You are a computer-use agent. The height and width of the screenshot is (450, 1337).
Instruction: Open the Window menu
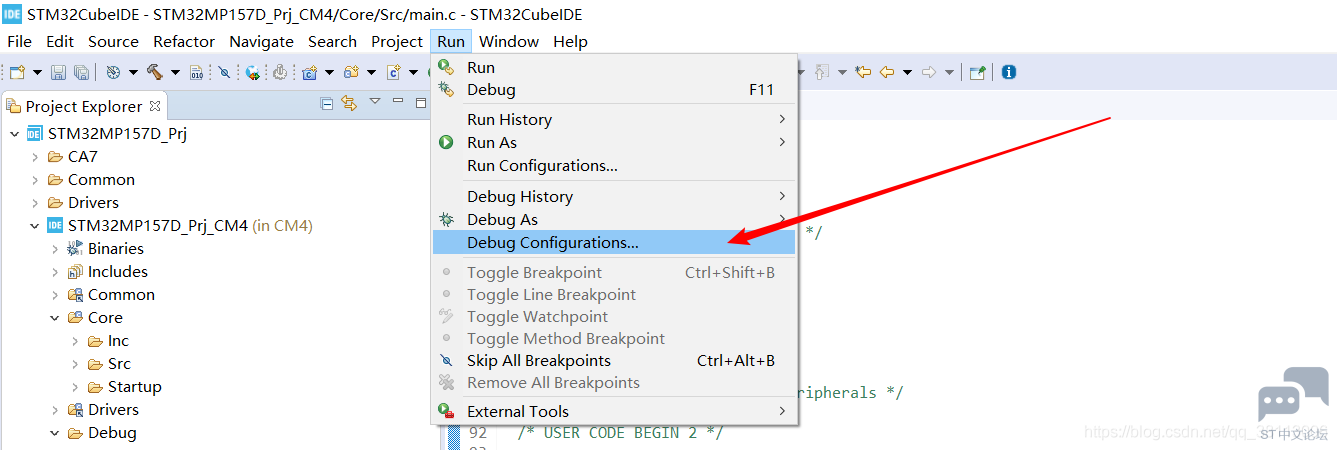point(509,41)
